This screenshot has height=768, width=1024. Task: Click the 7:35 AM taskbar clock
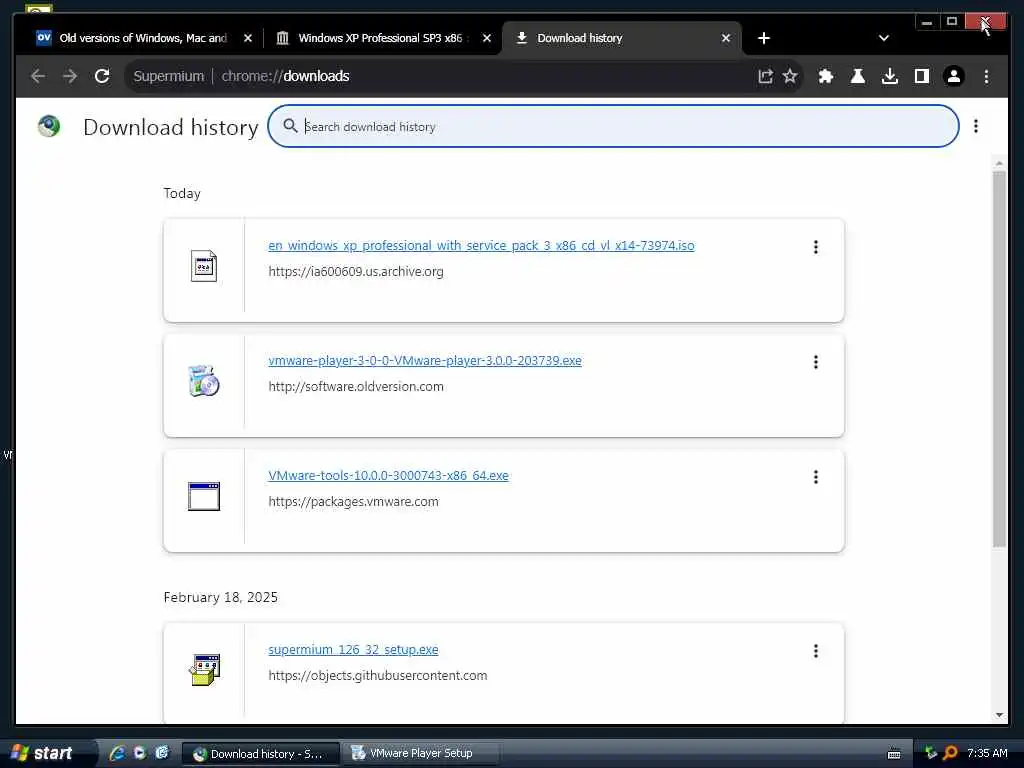[x=987, y=753]
